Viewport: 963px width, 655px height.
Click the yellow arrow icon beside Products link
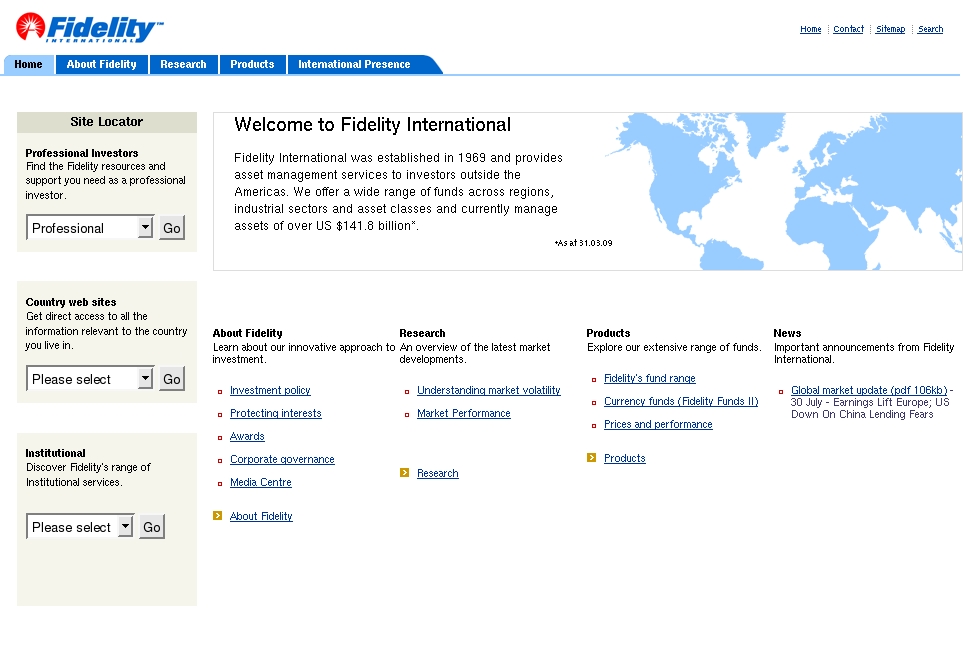tap(591, 457)
